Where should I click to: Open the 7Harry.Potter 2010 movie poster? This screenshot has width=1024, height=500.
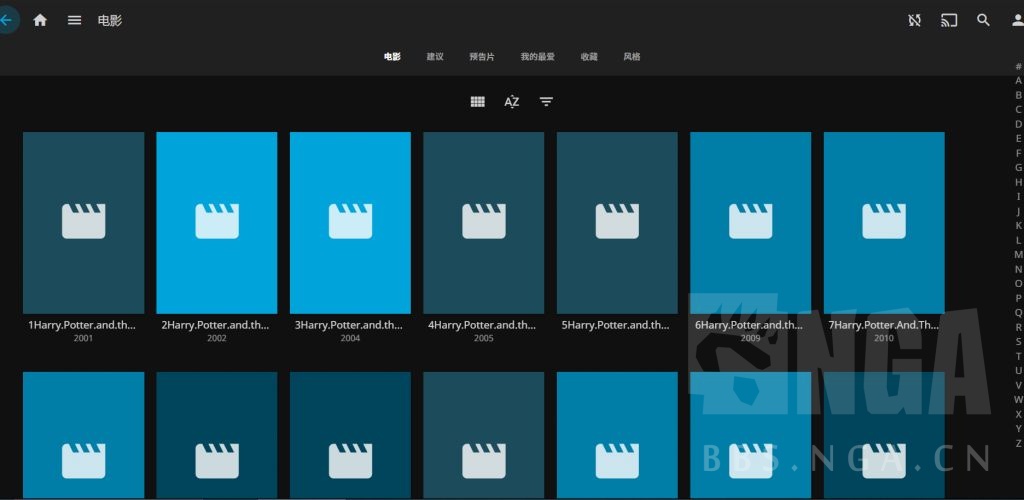(x=884, y=223)
